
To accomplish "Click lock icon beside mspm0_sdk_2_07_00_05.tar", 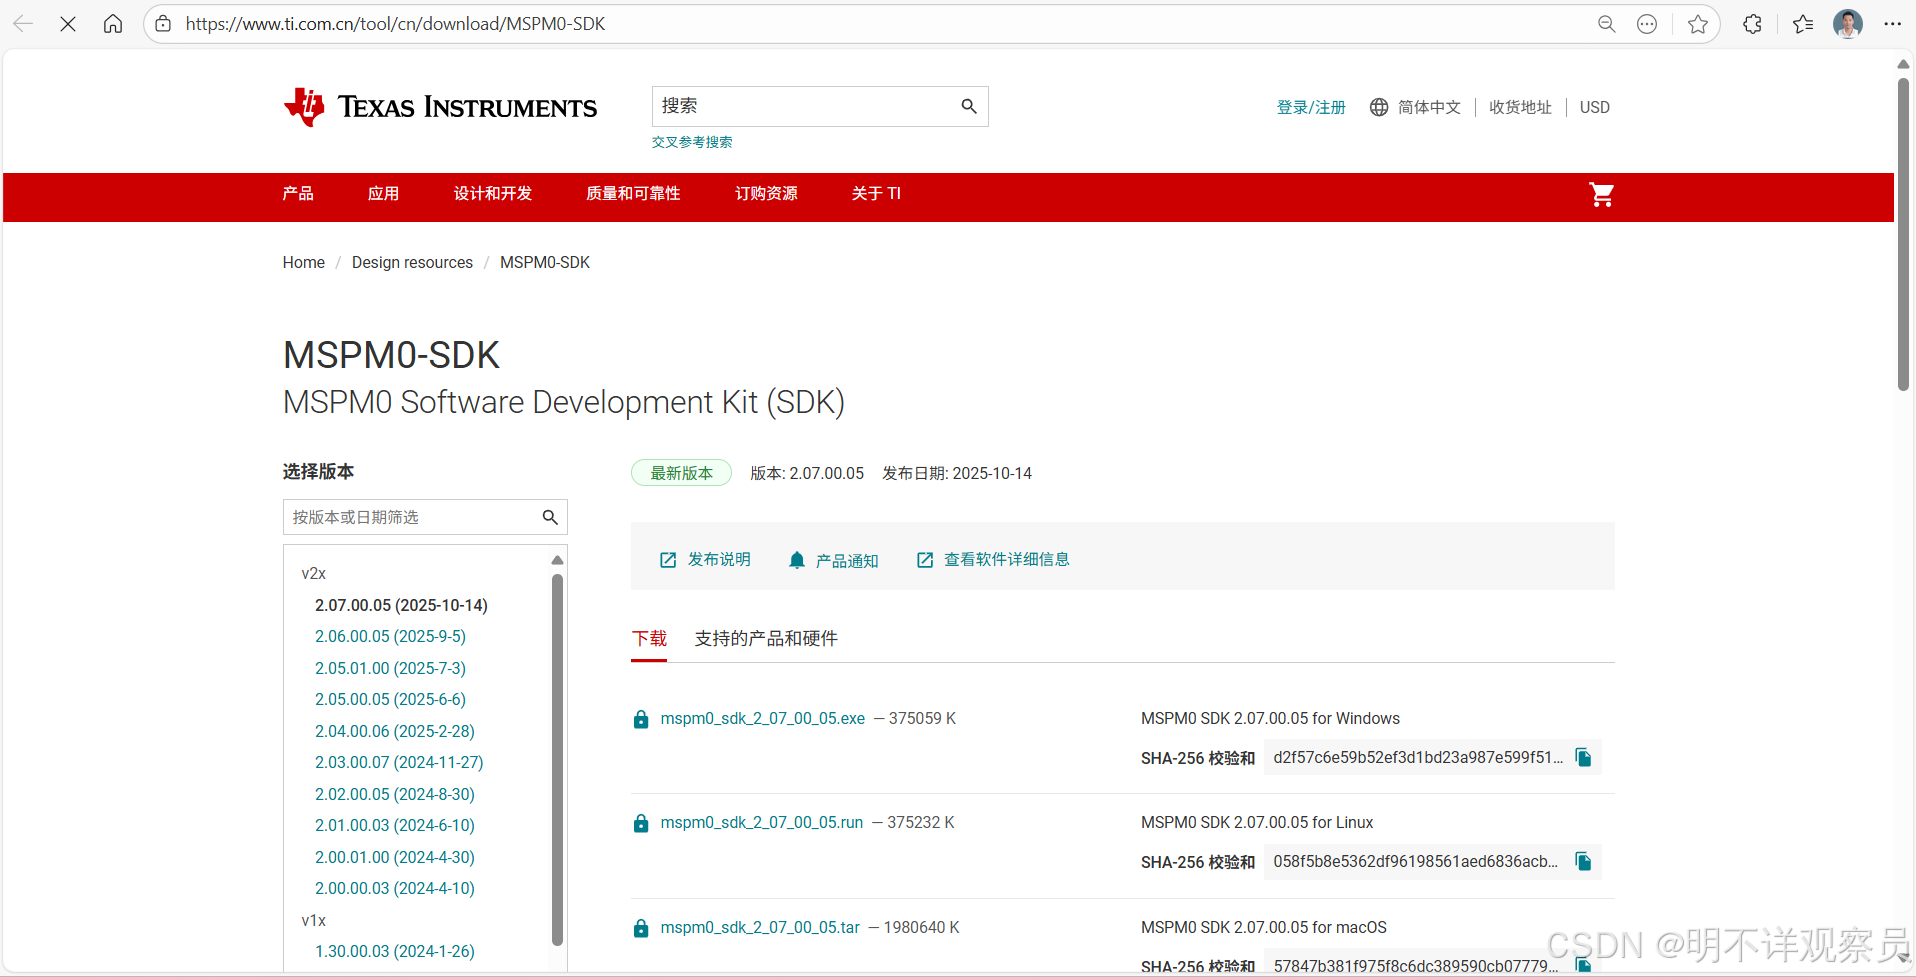I will click(641, 928).
